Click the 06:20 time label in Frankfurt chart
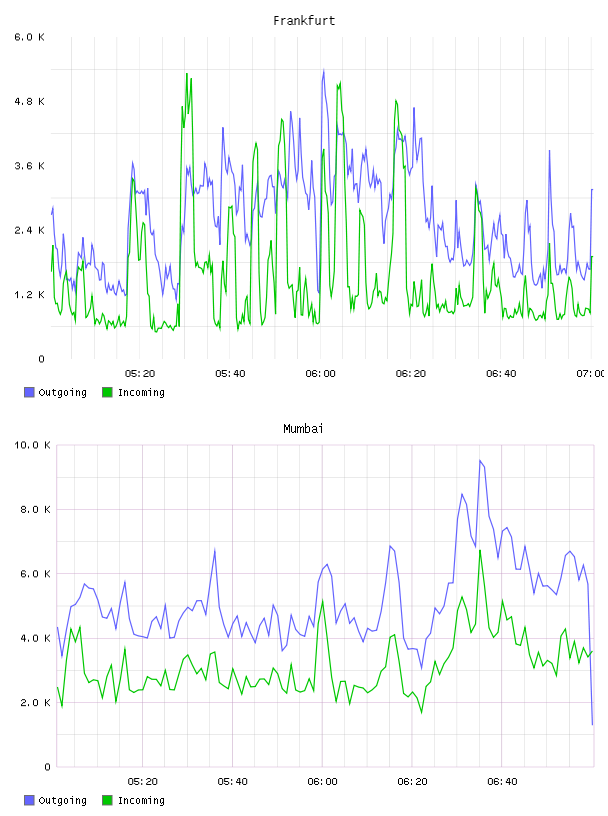Screen dimensions: 608x816 pyautogui.click(x=411, y=374)
